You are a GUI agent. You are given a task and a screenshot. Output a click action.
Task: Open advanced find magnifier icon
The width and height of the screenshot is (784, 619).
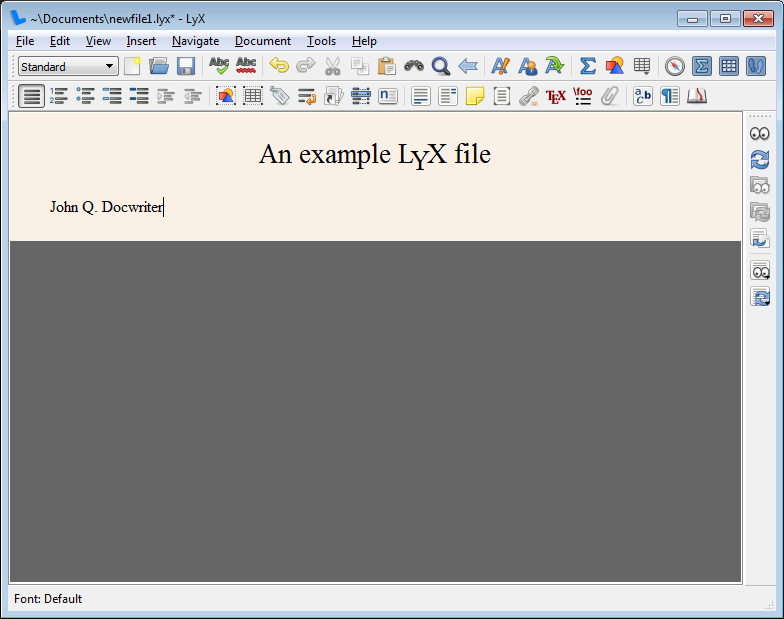[440, 66]
